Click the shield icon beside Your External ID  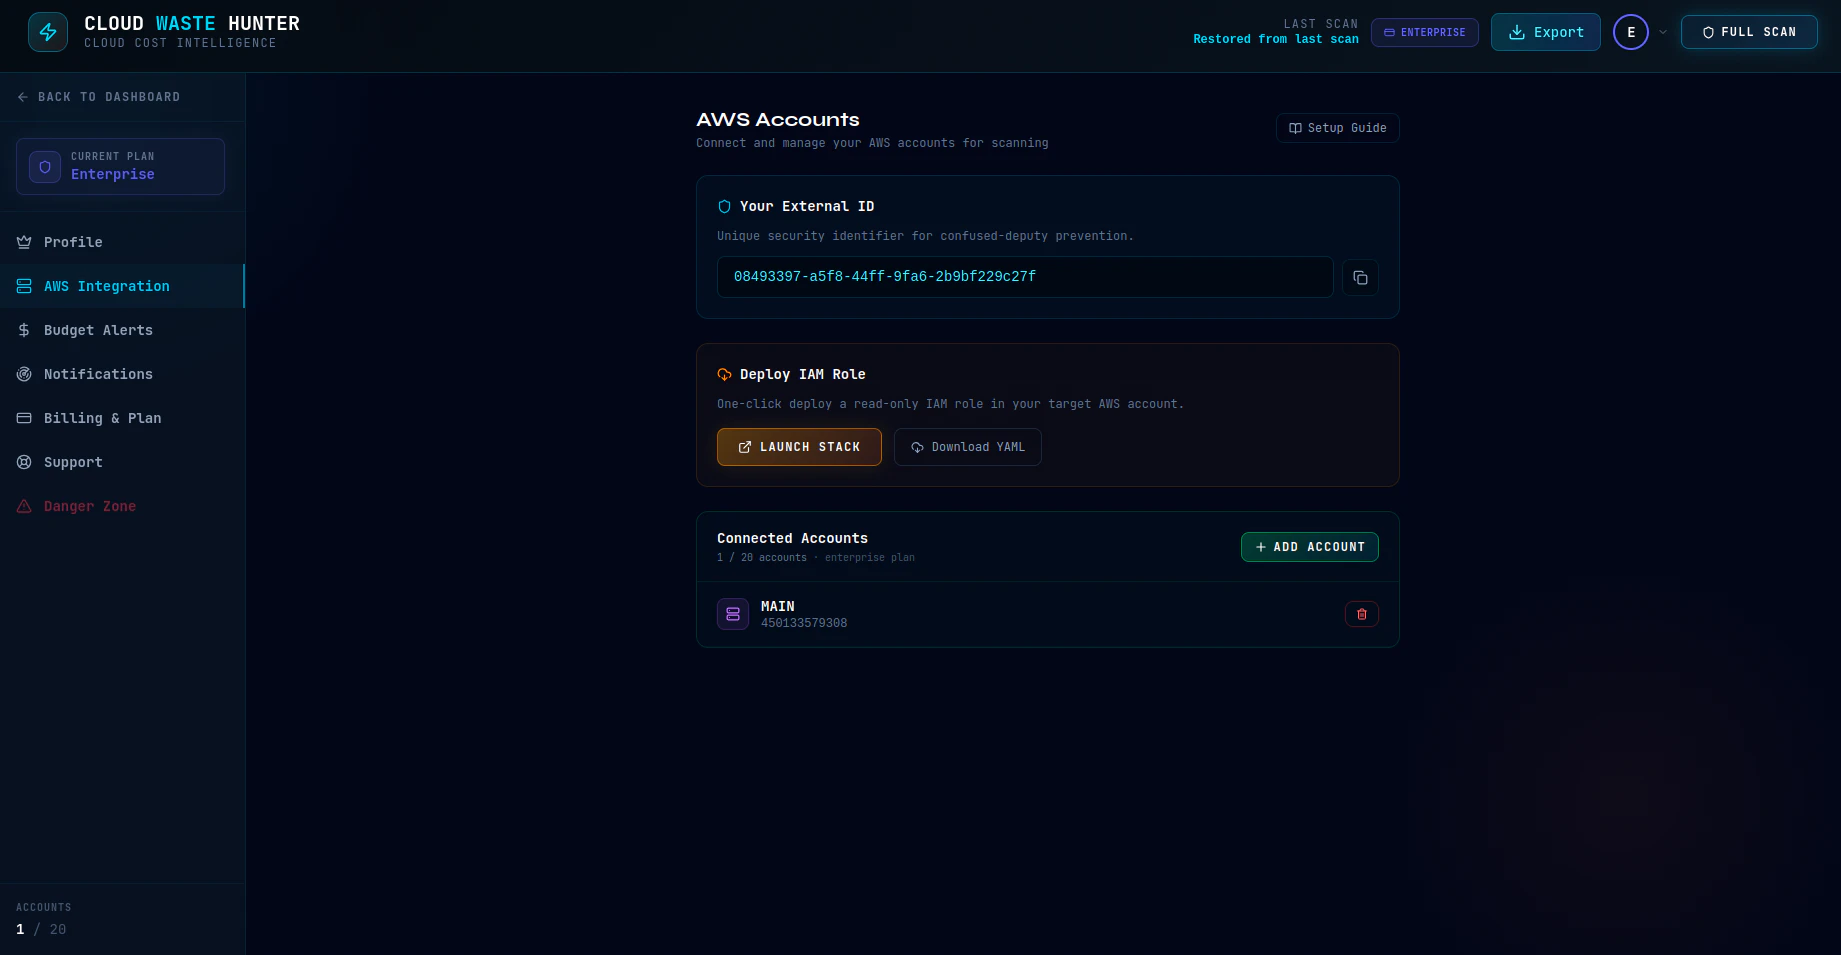coord(723,206)
